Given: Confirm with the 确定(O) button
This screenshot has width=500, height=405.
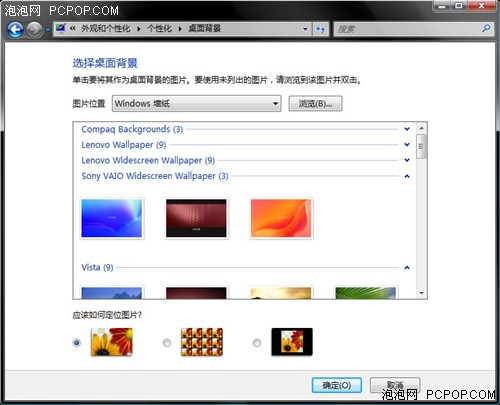Looking at the screenshot, I should pyautogui.click(x=337, y=385).
